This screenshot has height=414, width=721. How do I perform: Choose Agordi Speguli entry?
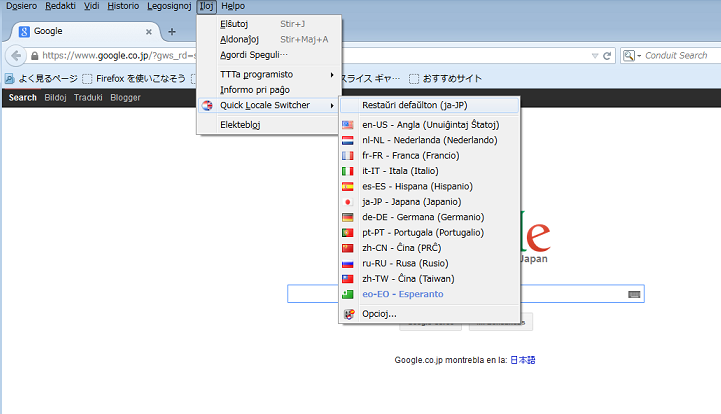269,55
